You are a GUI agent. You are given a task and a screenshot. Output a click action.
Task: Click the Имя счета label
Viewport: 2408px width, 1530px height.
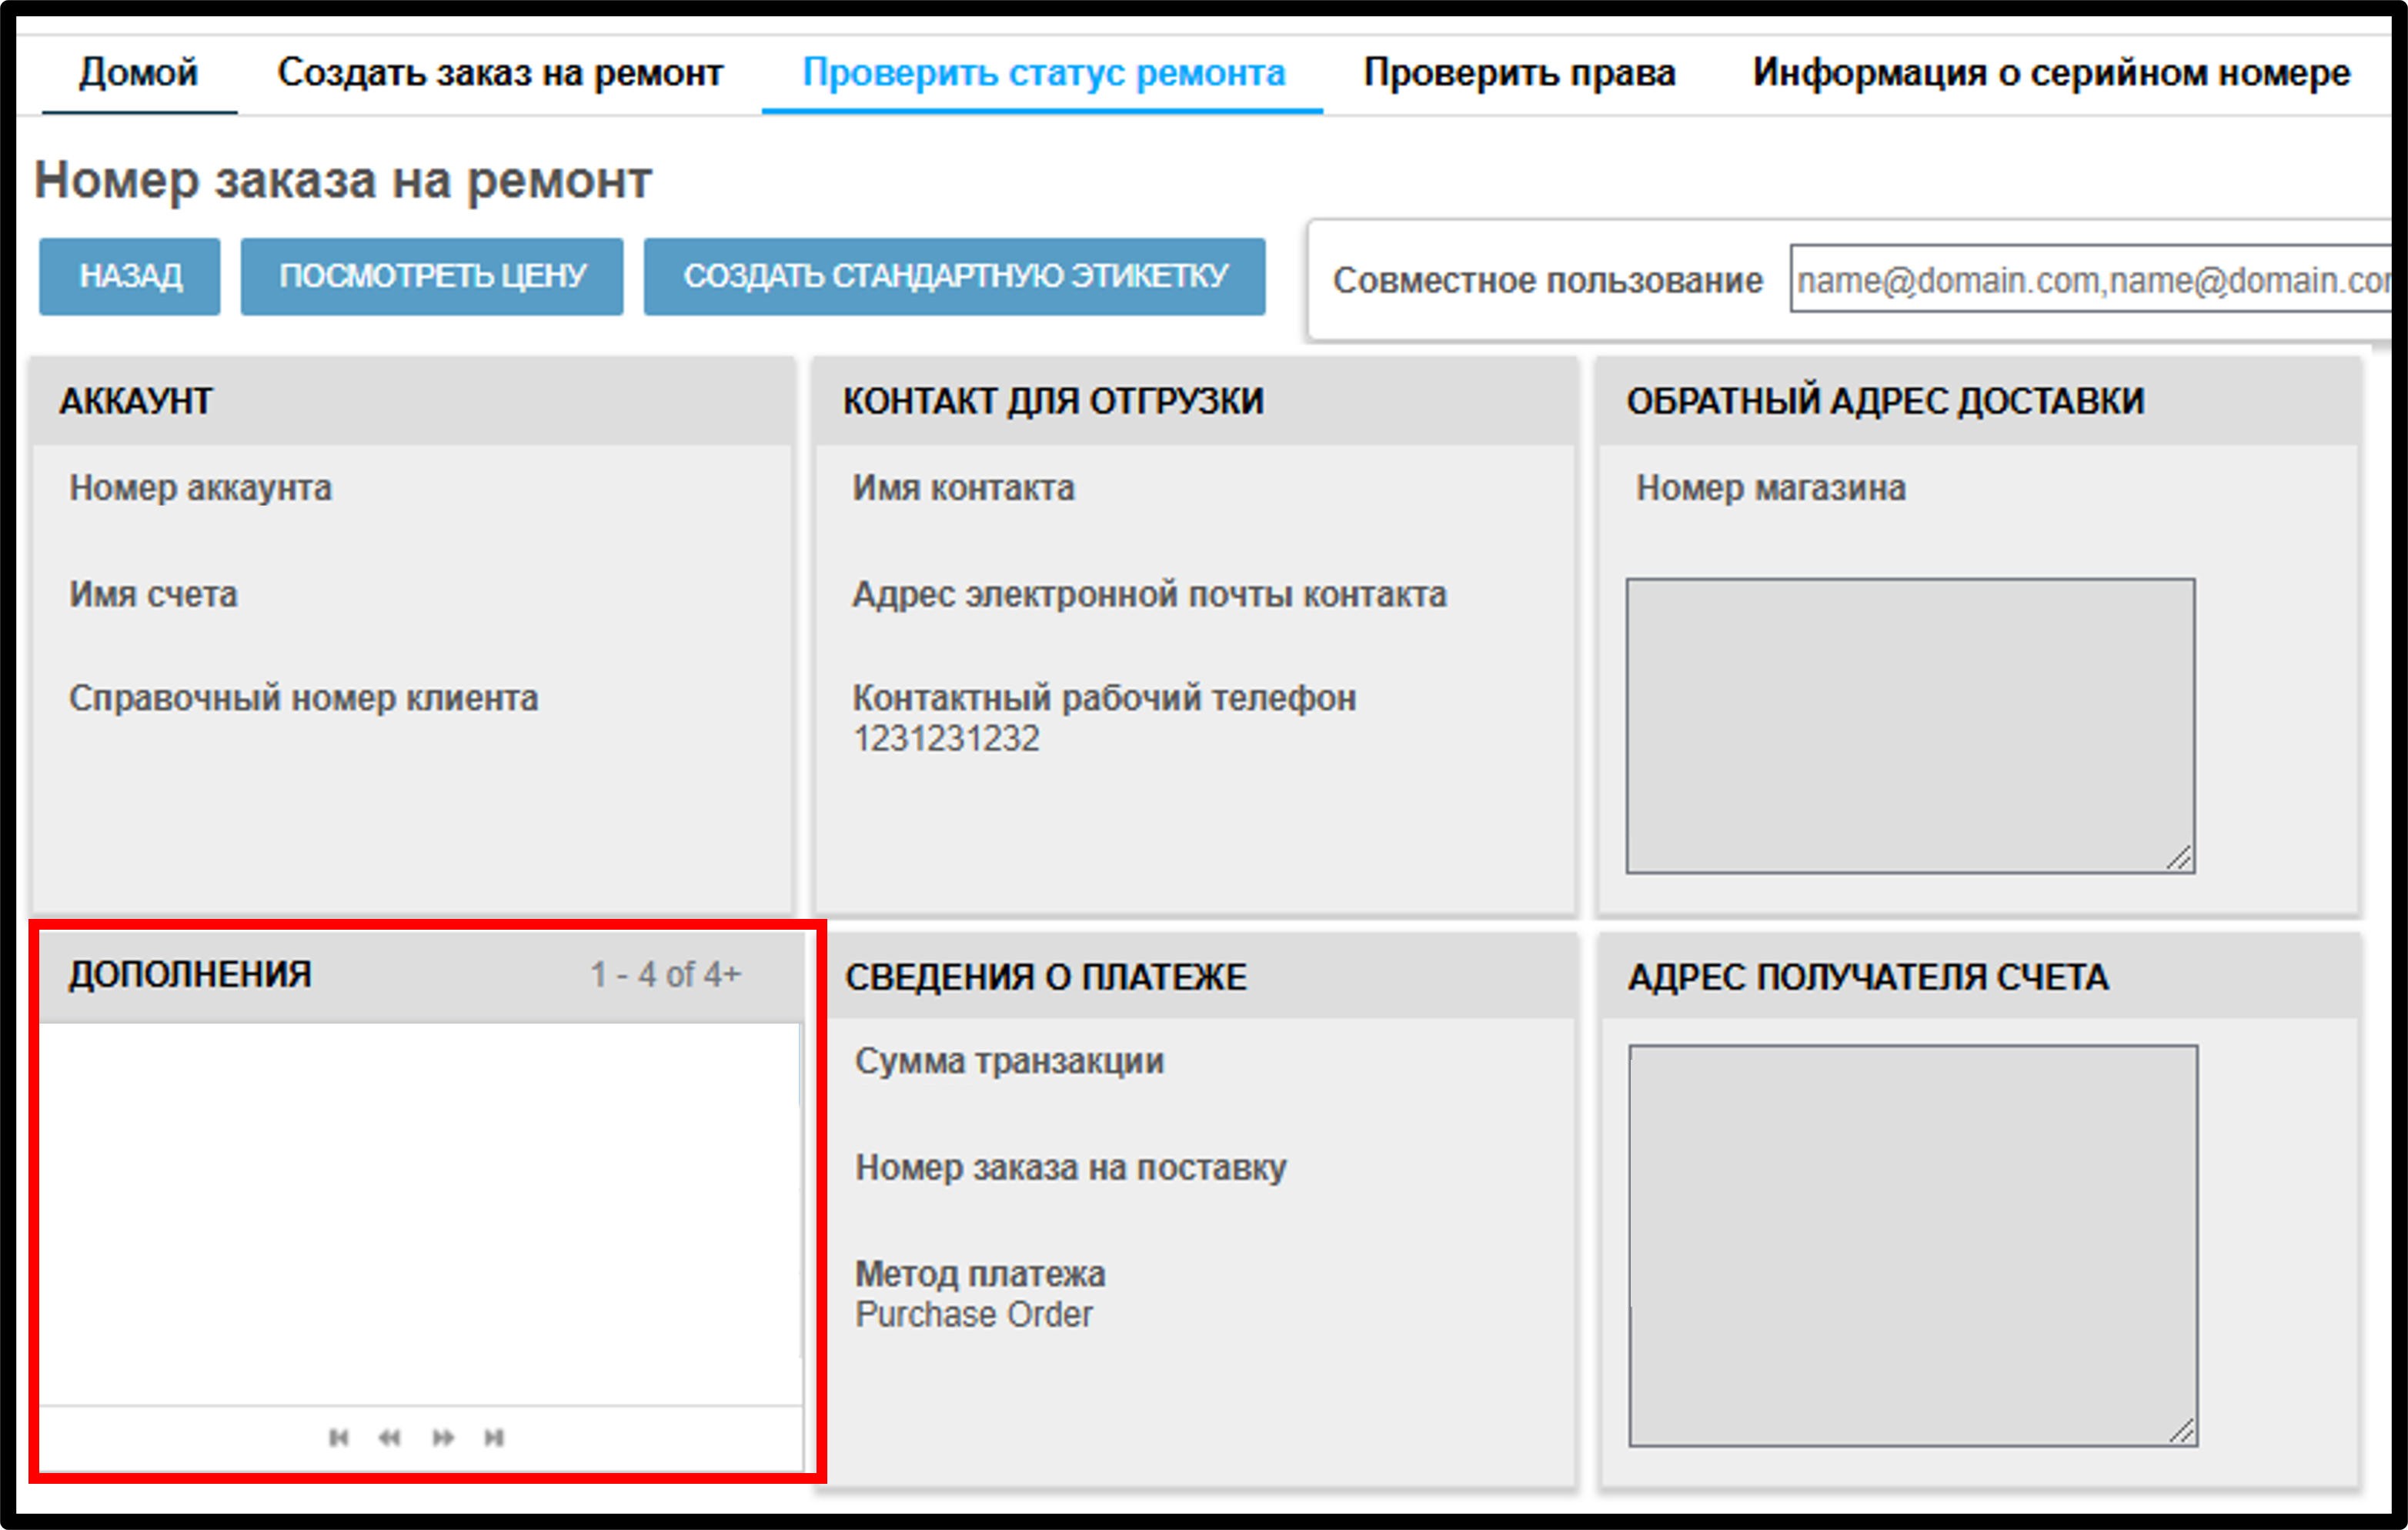tap(153, 595)
